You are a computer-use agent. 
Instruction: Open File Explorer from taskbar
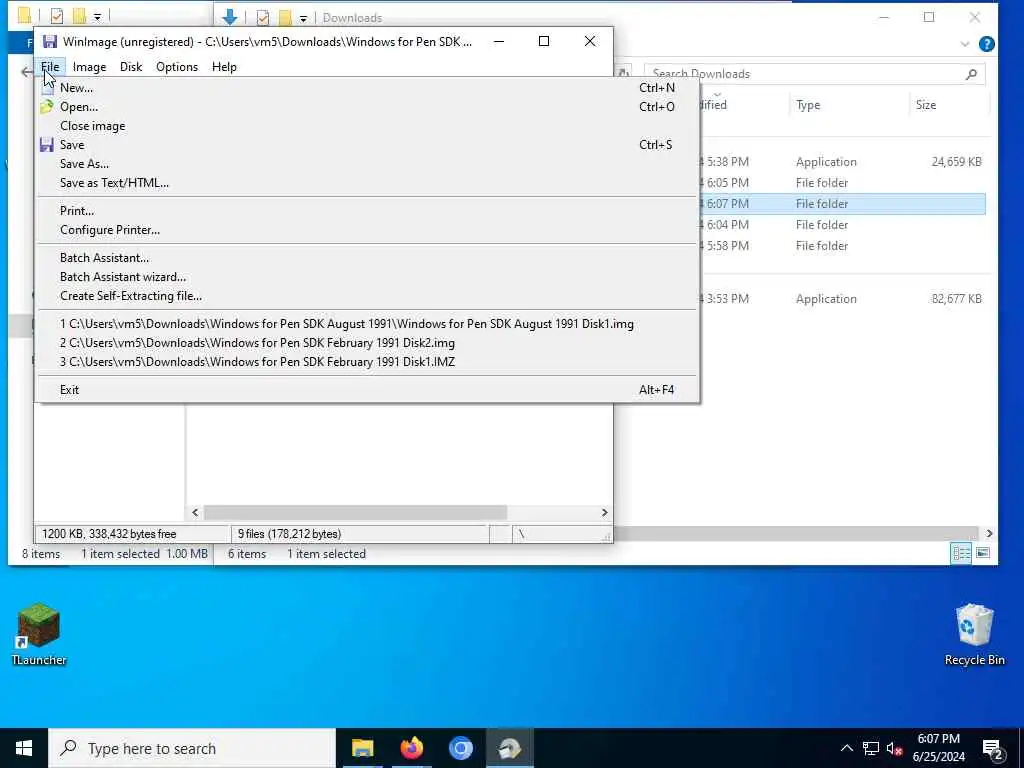362,748
